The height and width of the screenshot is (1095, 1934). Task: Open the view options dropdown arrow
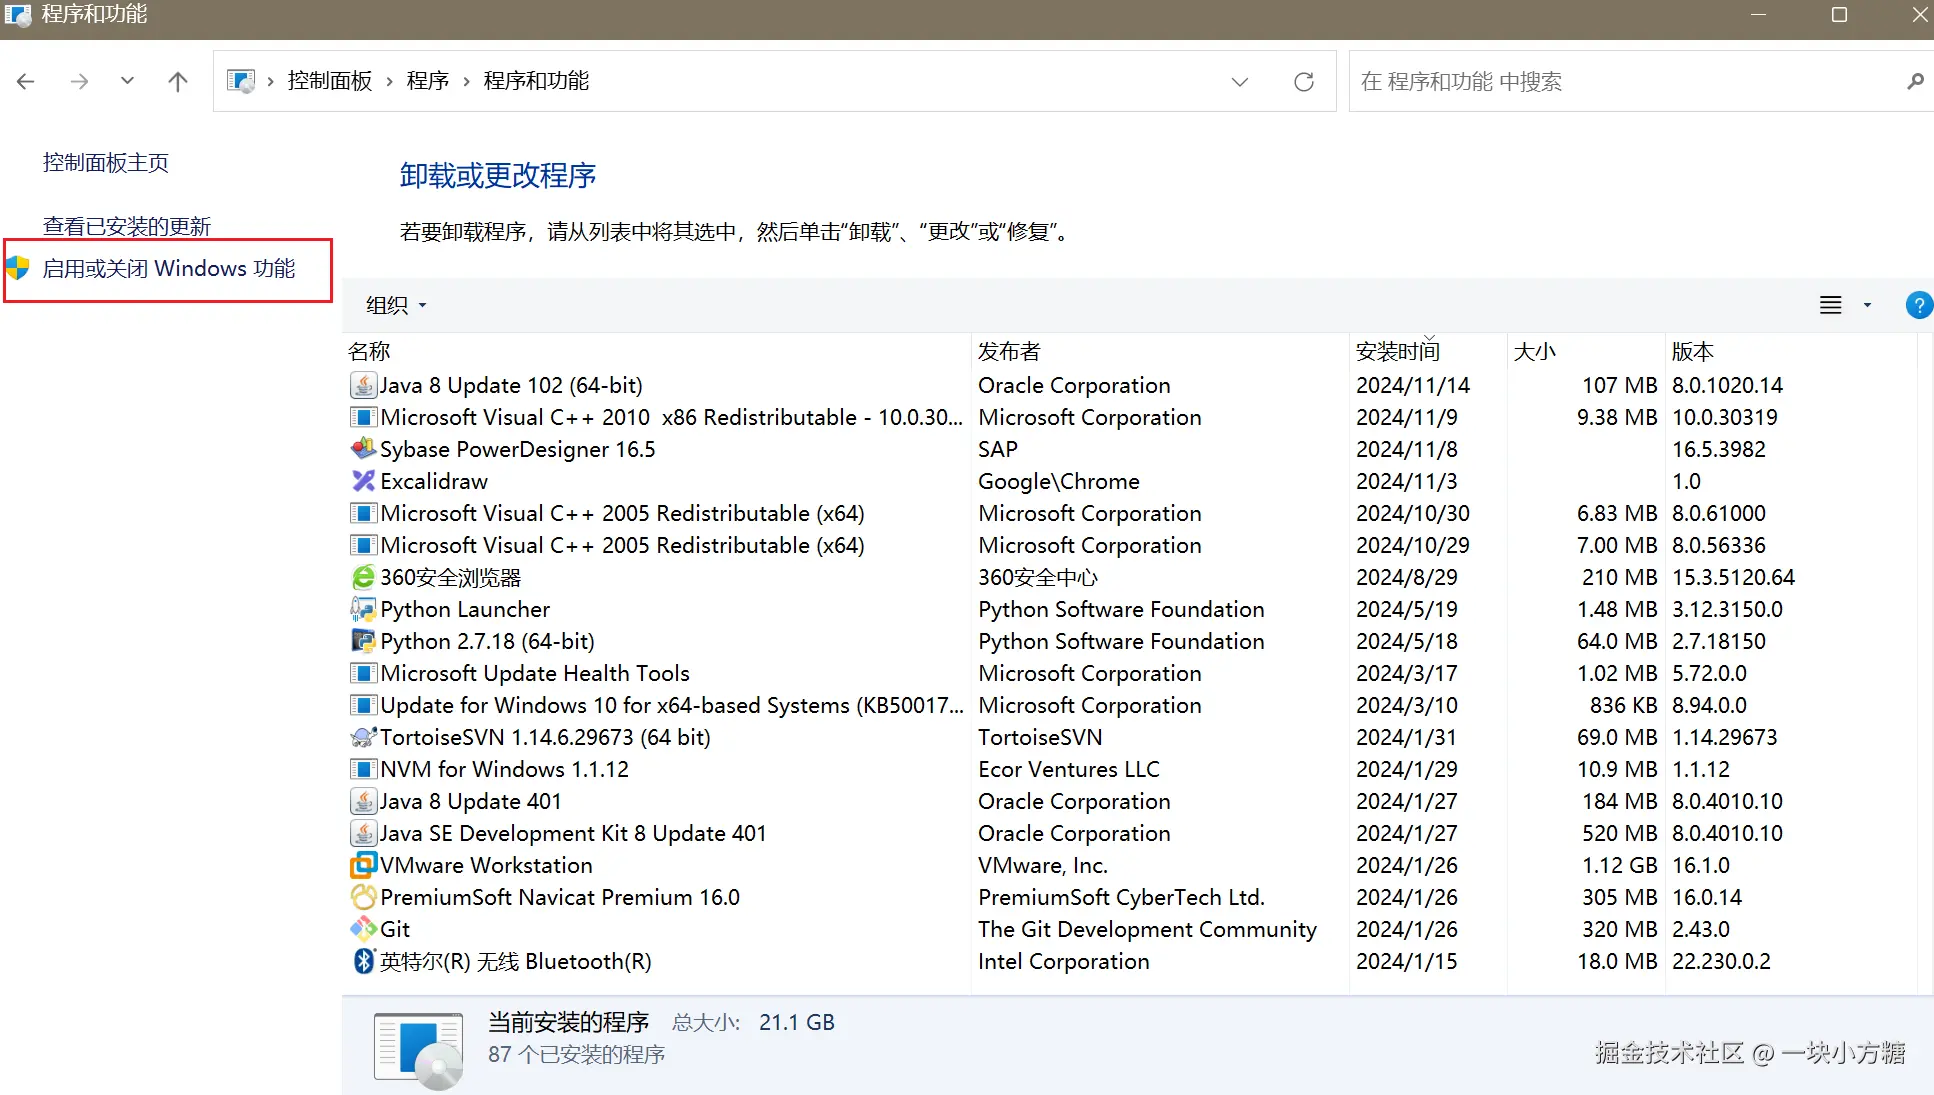coord(1867,305)
